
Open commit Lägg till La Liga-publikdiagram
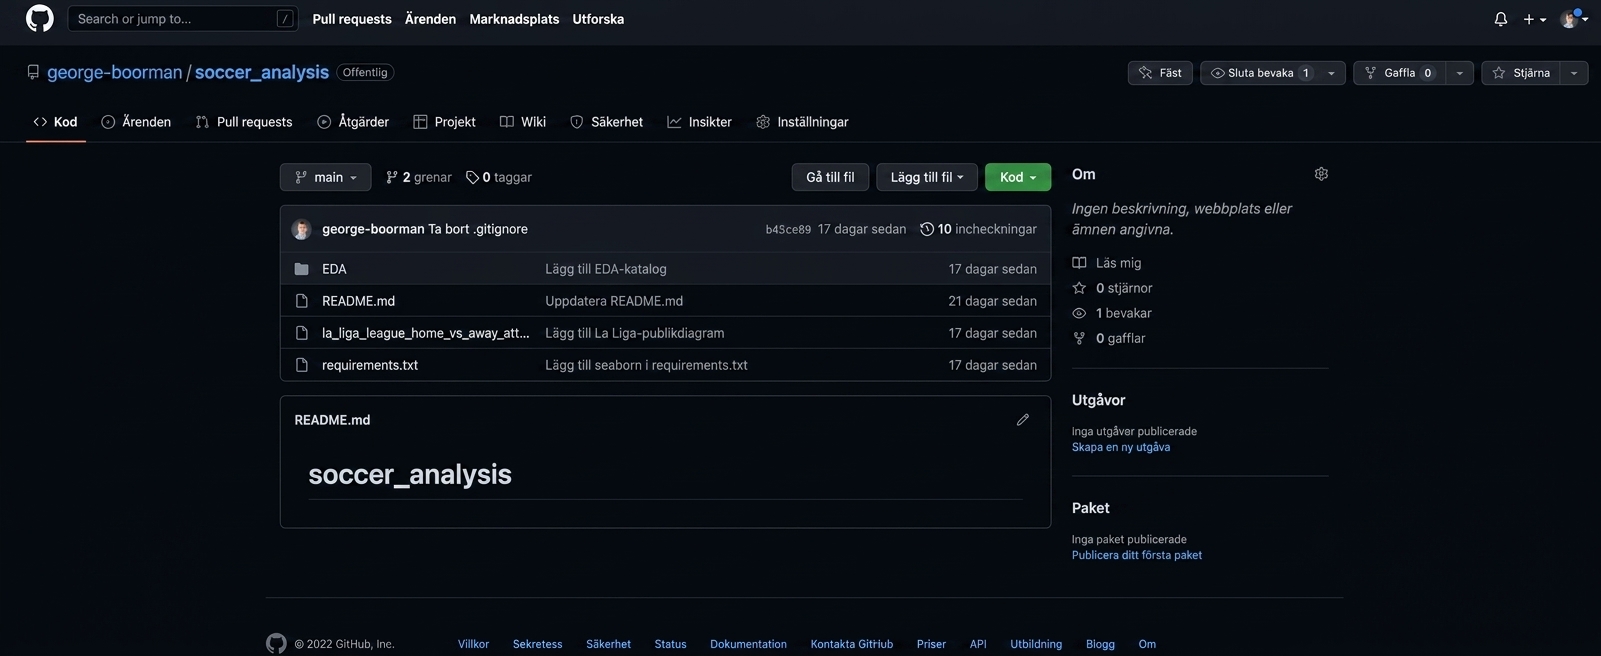634,333
